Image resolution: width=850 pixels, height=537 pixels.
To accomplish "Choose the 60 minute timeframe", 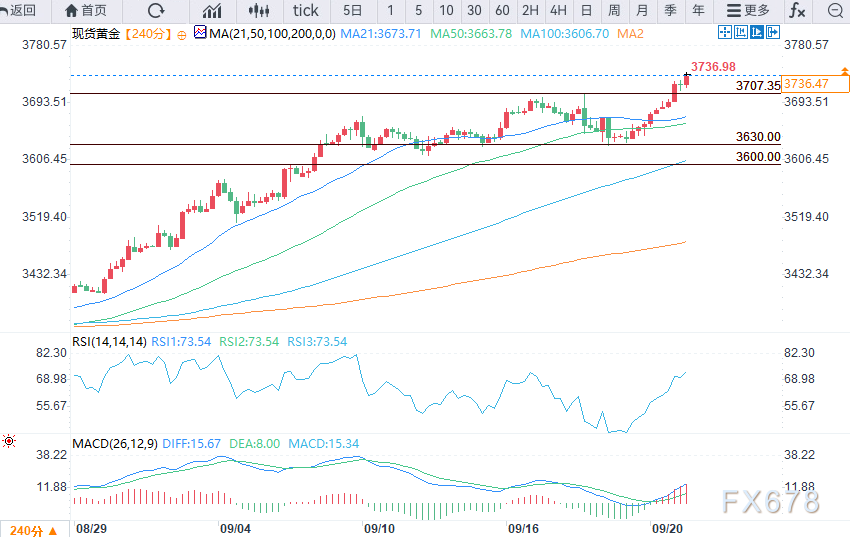I will pyautogui.click(x=502, y=10).
